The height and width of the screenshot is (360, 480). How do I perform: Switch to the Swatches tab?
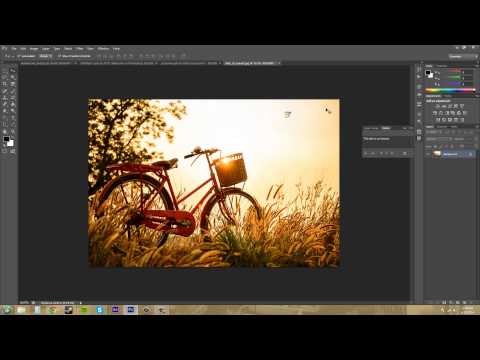[441, 66]
